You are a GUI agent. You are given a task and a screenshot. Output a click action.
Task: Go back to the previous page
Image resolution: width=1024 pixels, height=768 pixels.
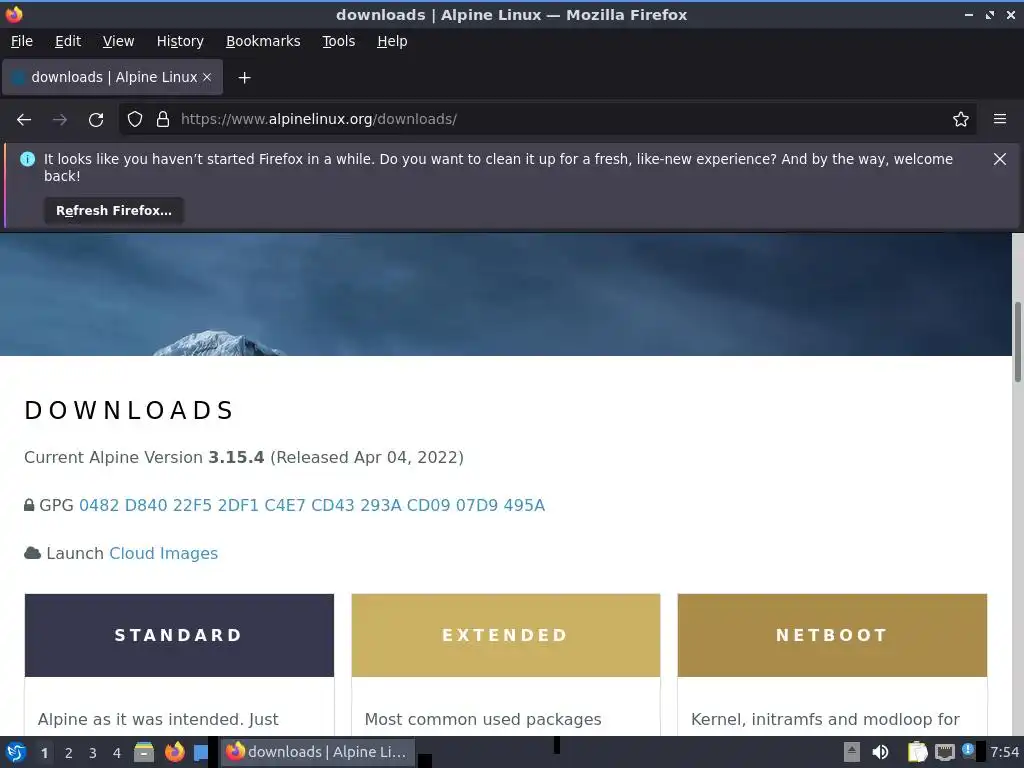tap(24, 120)
